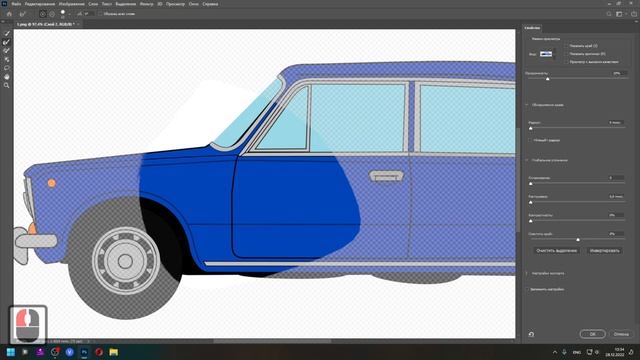
Task: Open File Explorer from the taskbar
Action: pyautogui.click(x=113, y=352)
